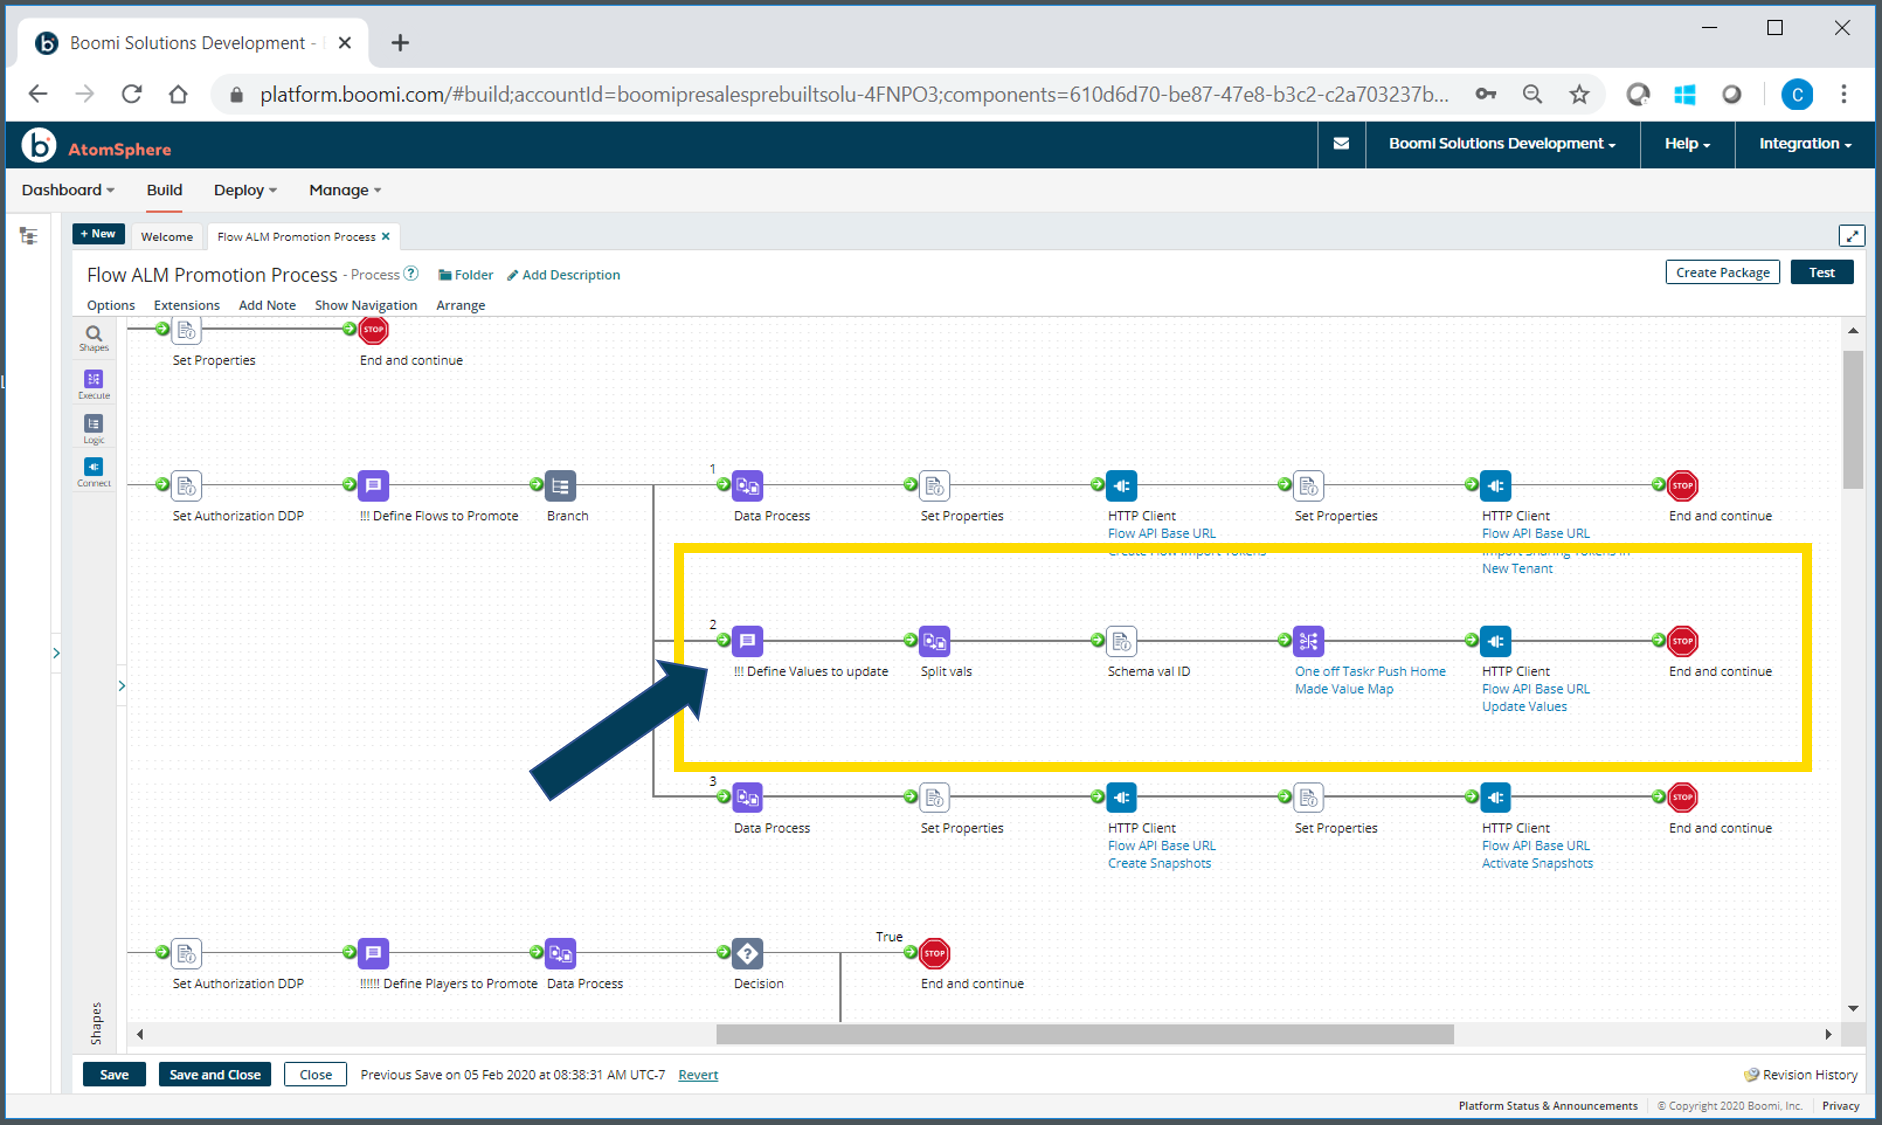
Task: Open Boomi Solutions Development account dropdown
Action: tap(1501, 144)
